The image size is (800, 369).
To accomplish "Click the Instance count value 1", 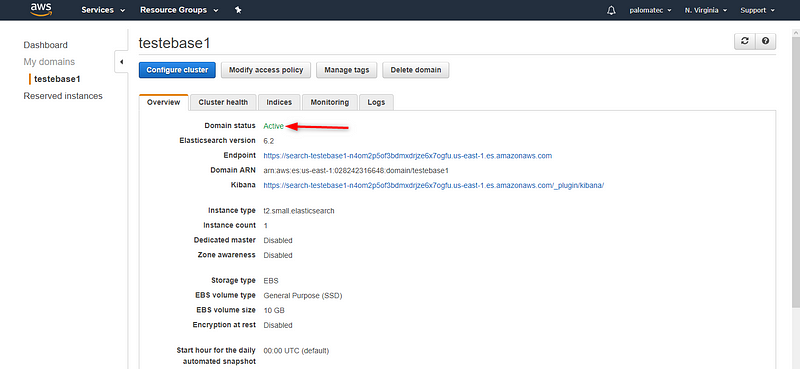I will pyautogui.click(x=265, y=226).
